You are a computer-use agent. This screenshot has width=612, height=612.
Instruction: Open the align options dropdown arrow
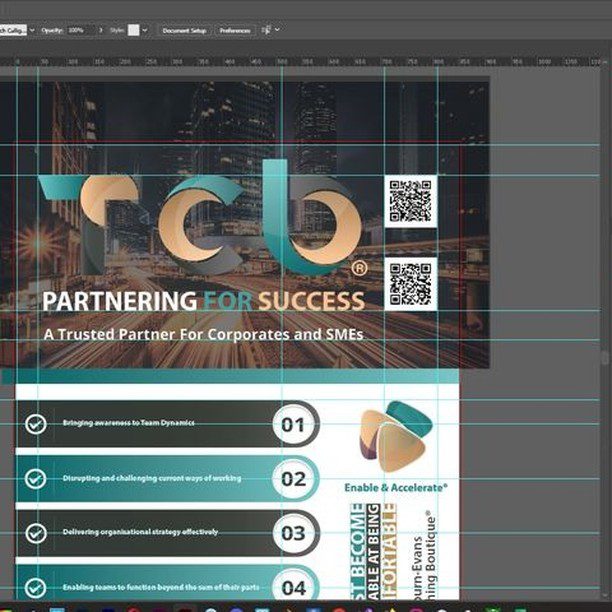278,30
